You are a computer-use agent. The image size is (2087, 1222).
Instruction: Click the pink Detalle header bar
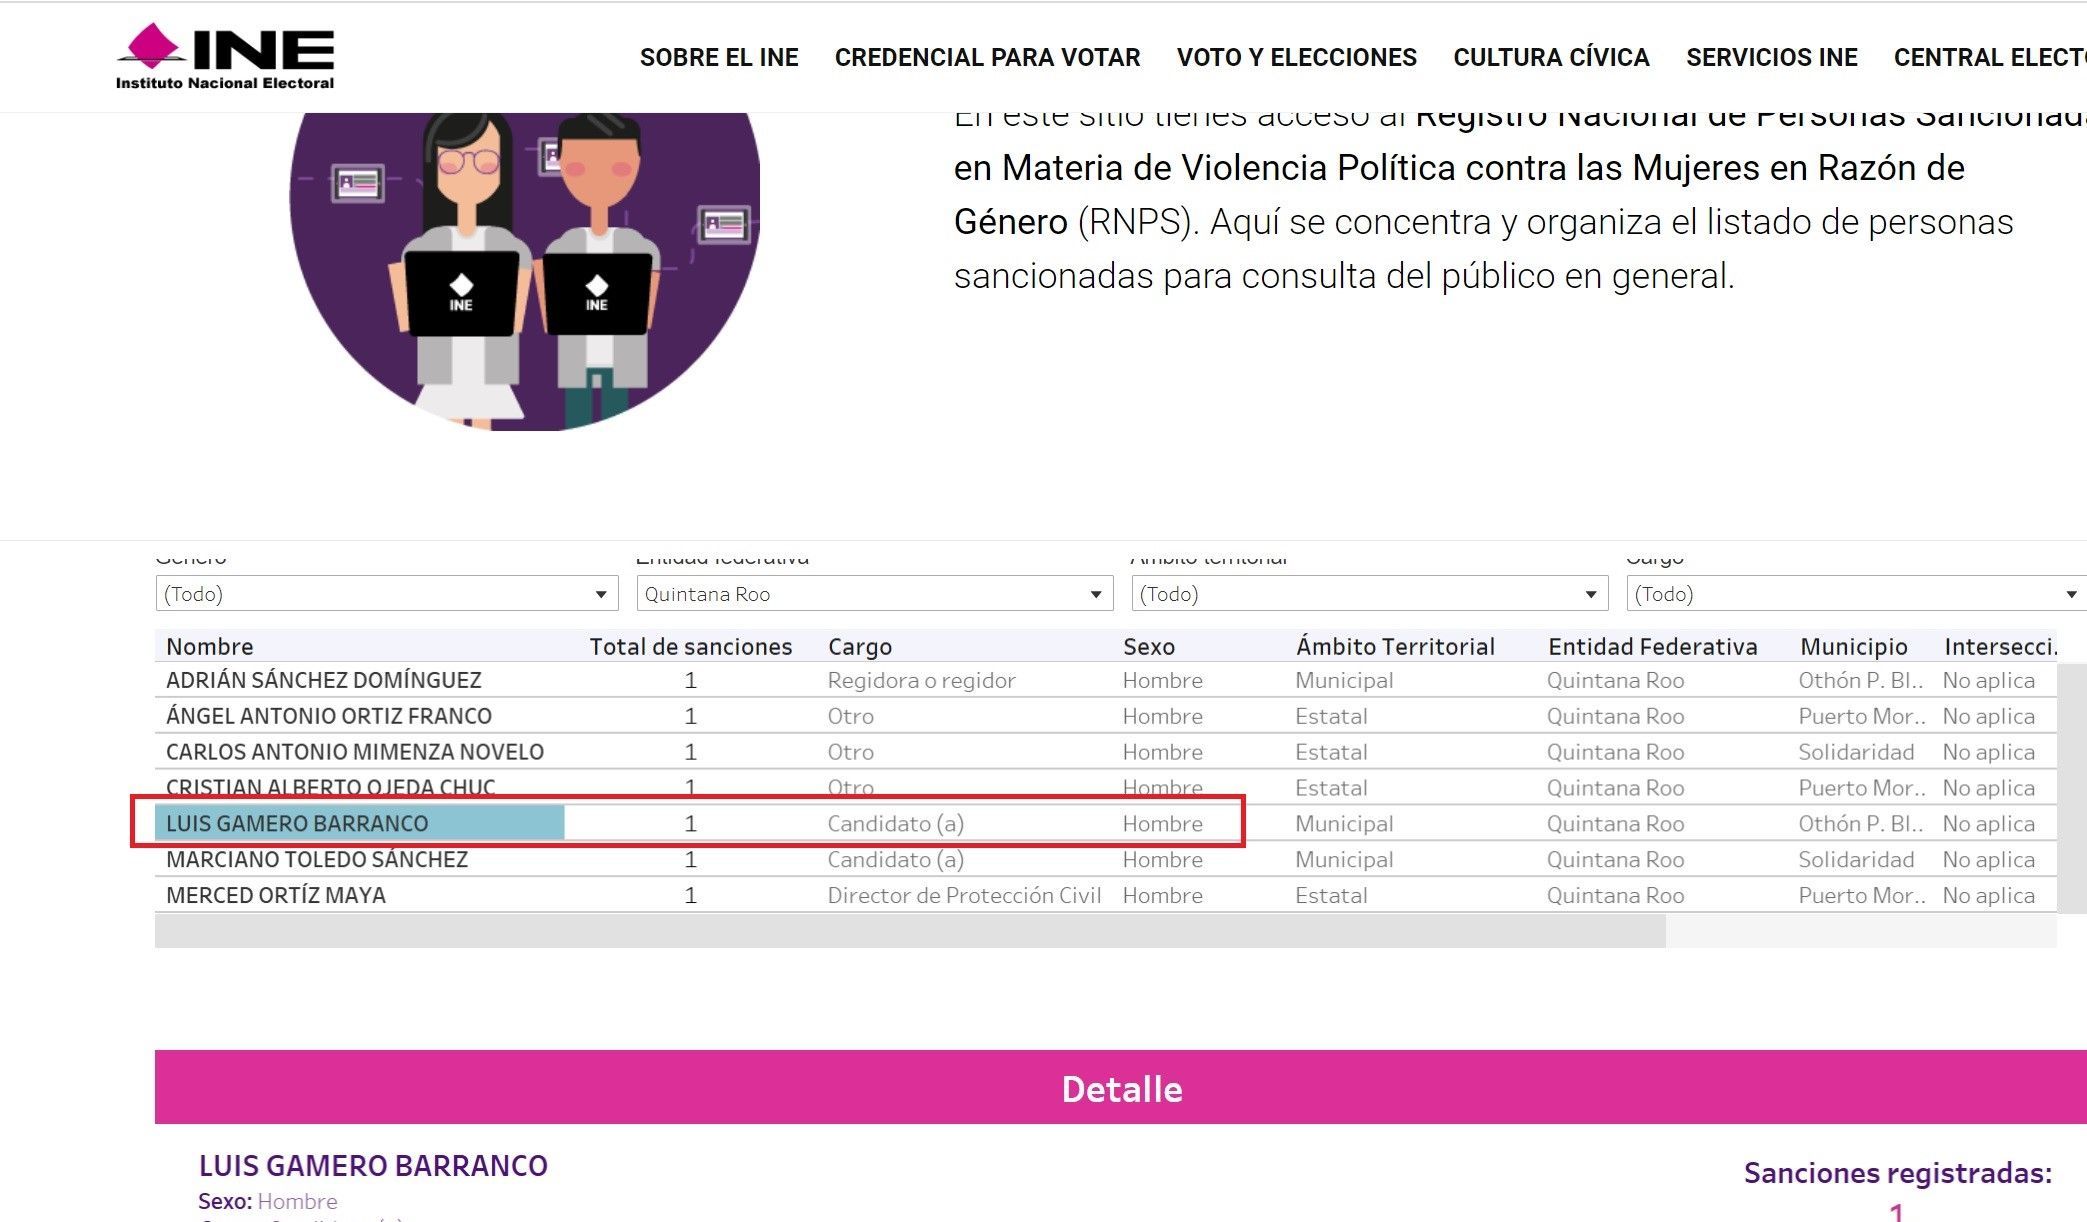(1121, 1087)
